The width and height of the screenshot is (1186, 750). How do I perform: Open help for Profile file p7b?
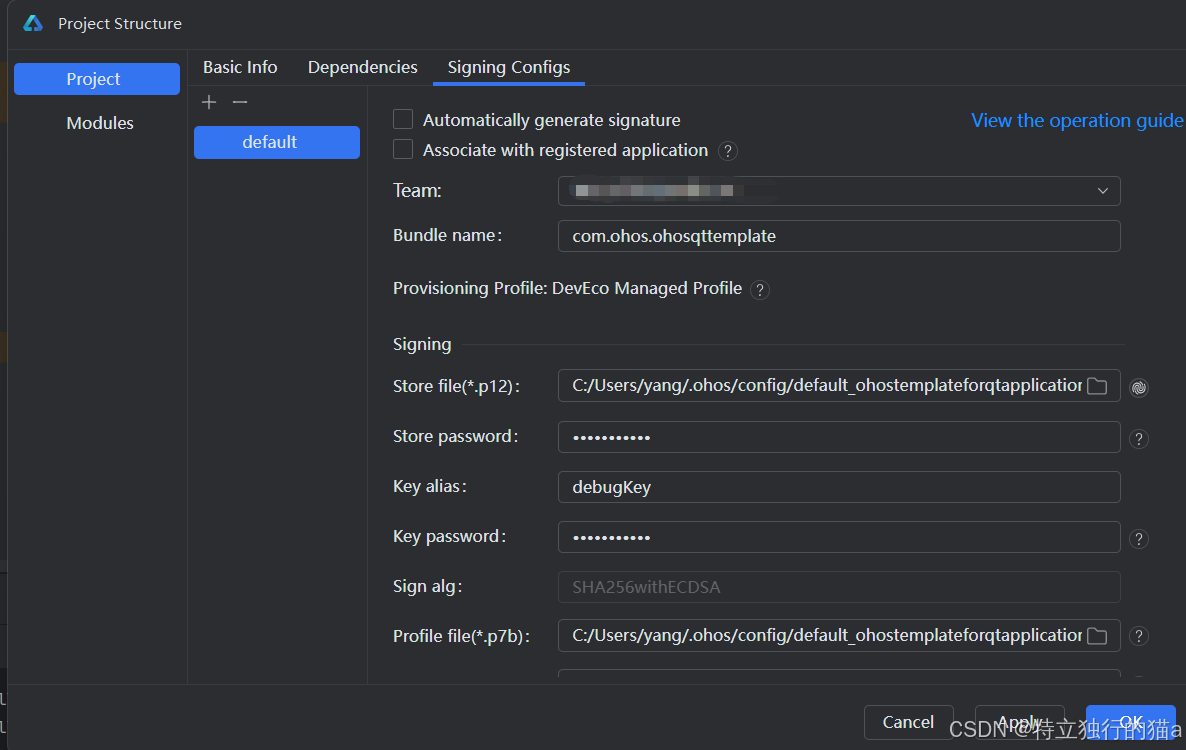point(1139,637)
